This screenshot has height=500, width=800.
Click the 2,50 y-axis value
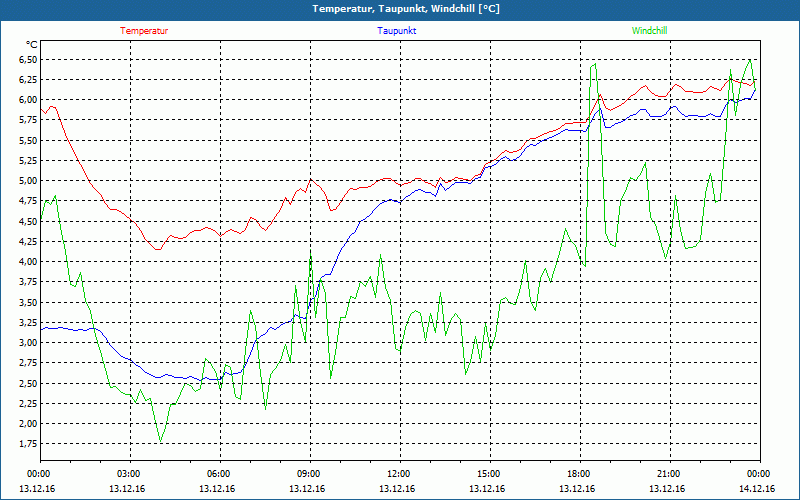[29, 383]
